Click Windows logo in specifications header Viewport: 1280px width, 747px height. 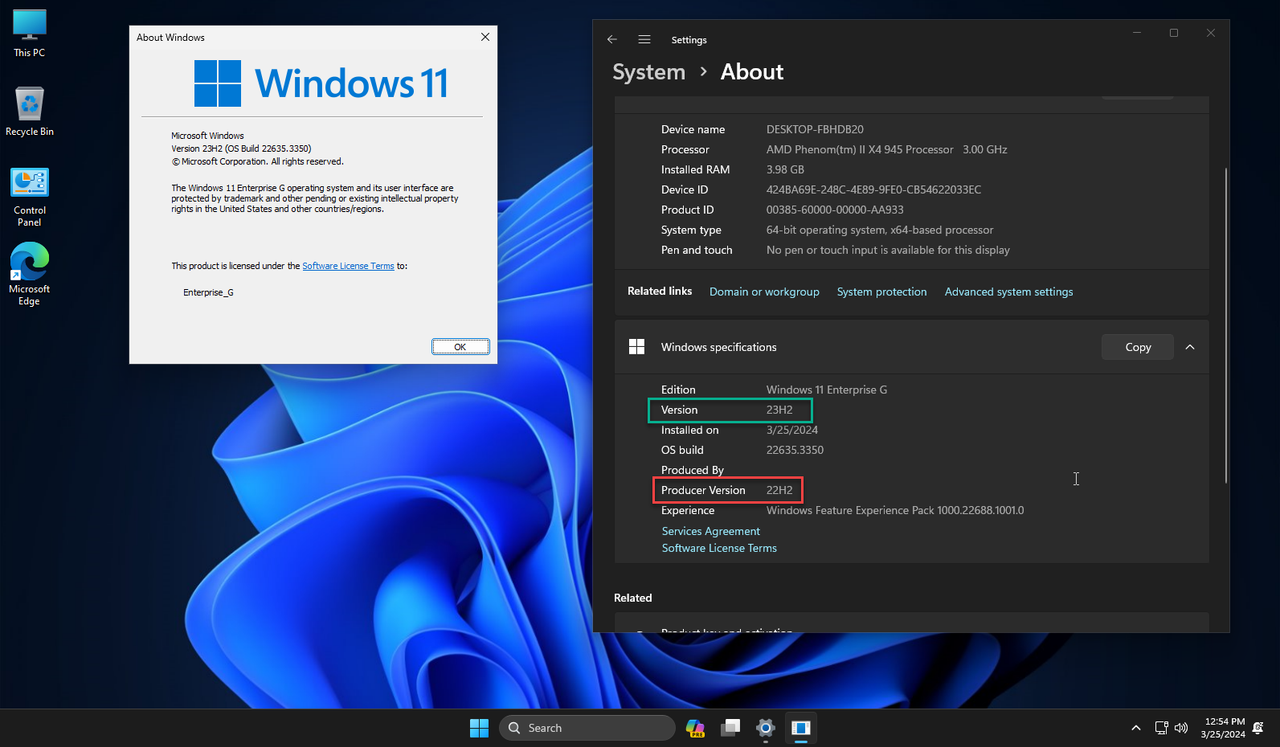pos(636,347)
